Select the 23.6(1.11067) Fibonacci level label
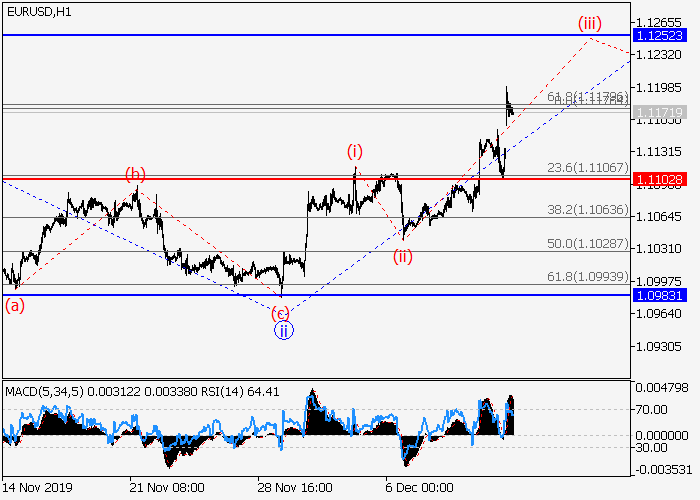700x500 pixels. coord(585,168)
